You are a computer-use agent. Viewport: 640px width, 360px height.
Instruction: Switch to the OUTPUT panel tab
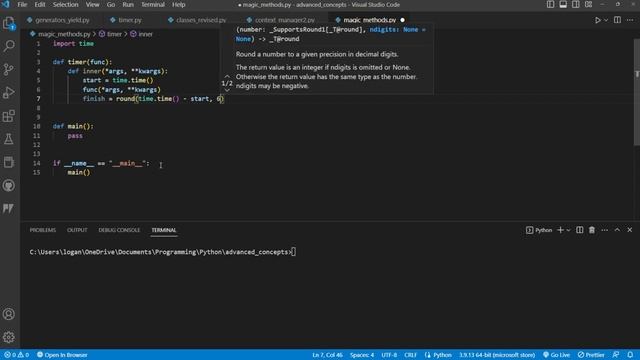(77, 230)
